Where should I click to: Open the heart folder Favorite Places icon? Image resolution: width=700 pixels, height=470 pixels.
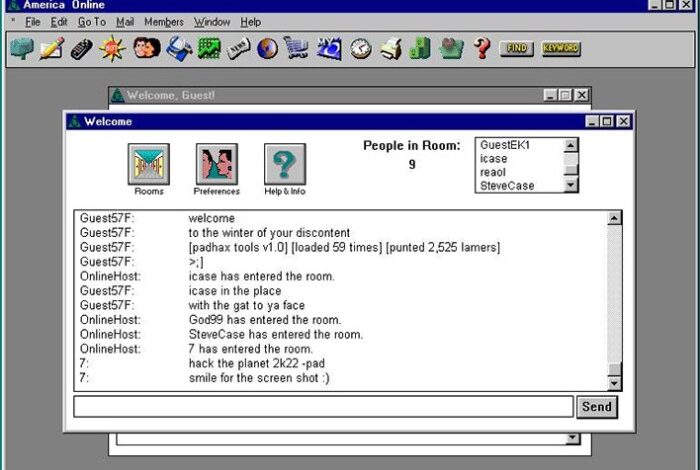click(x=451, y=48)
